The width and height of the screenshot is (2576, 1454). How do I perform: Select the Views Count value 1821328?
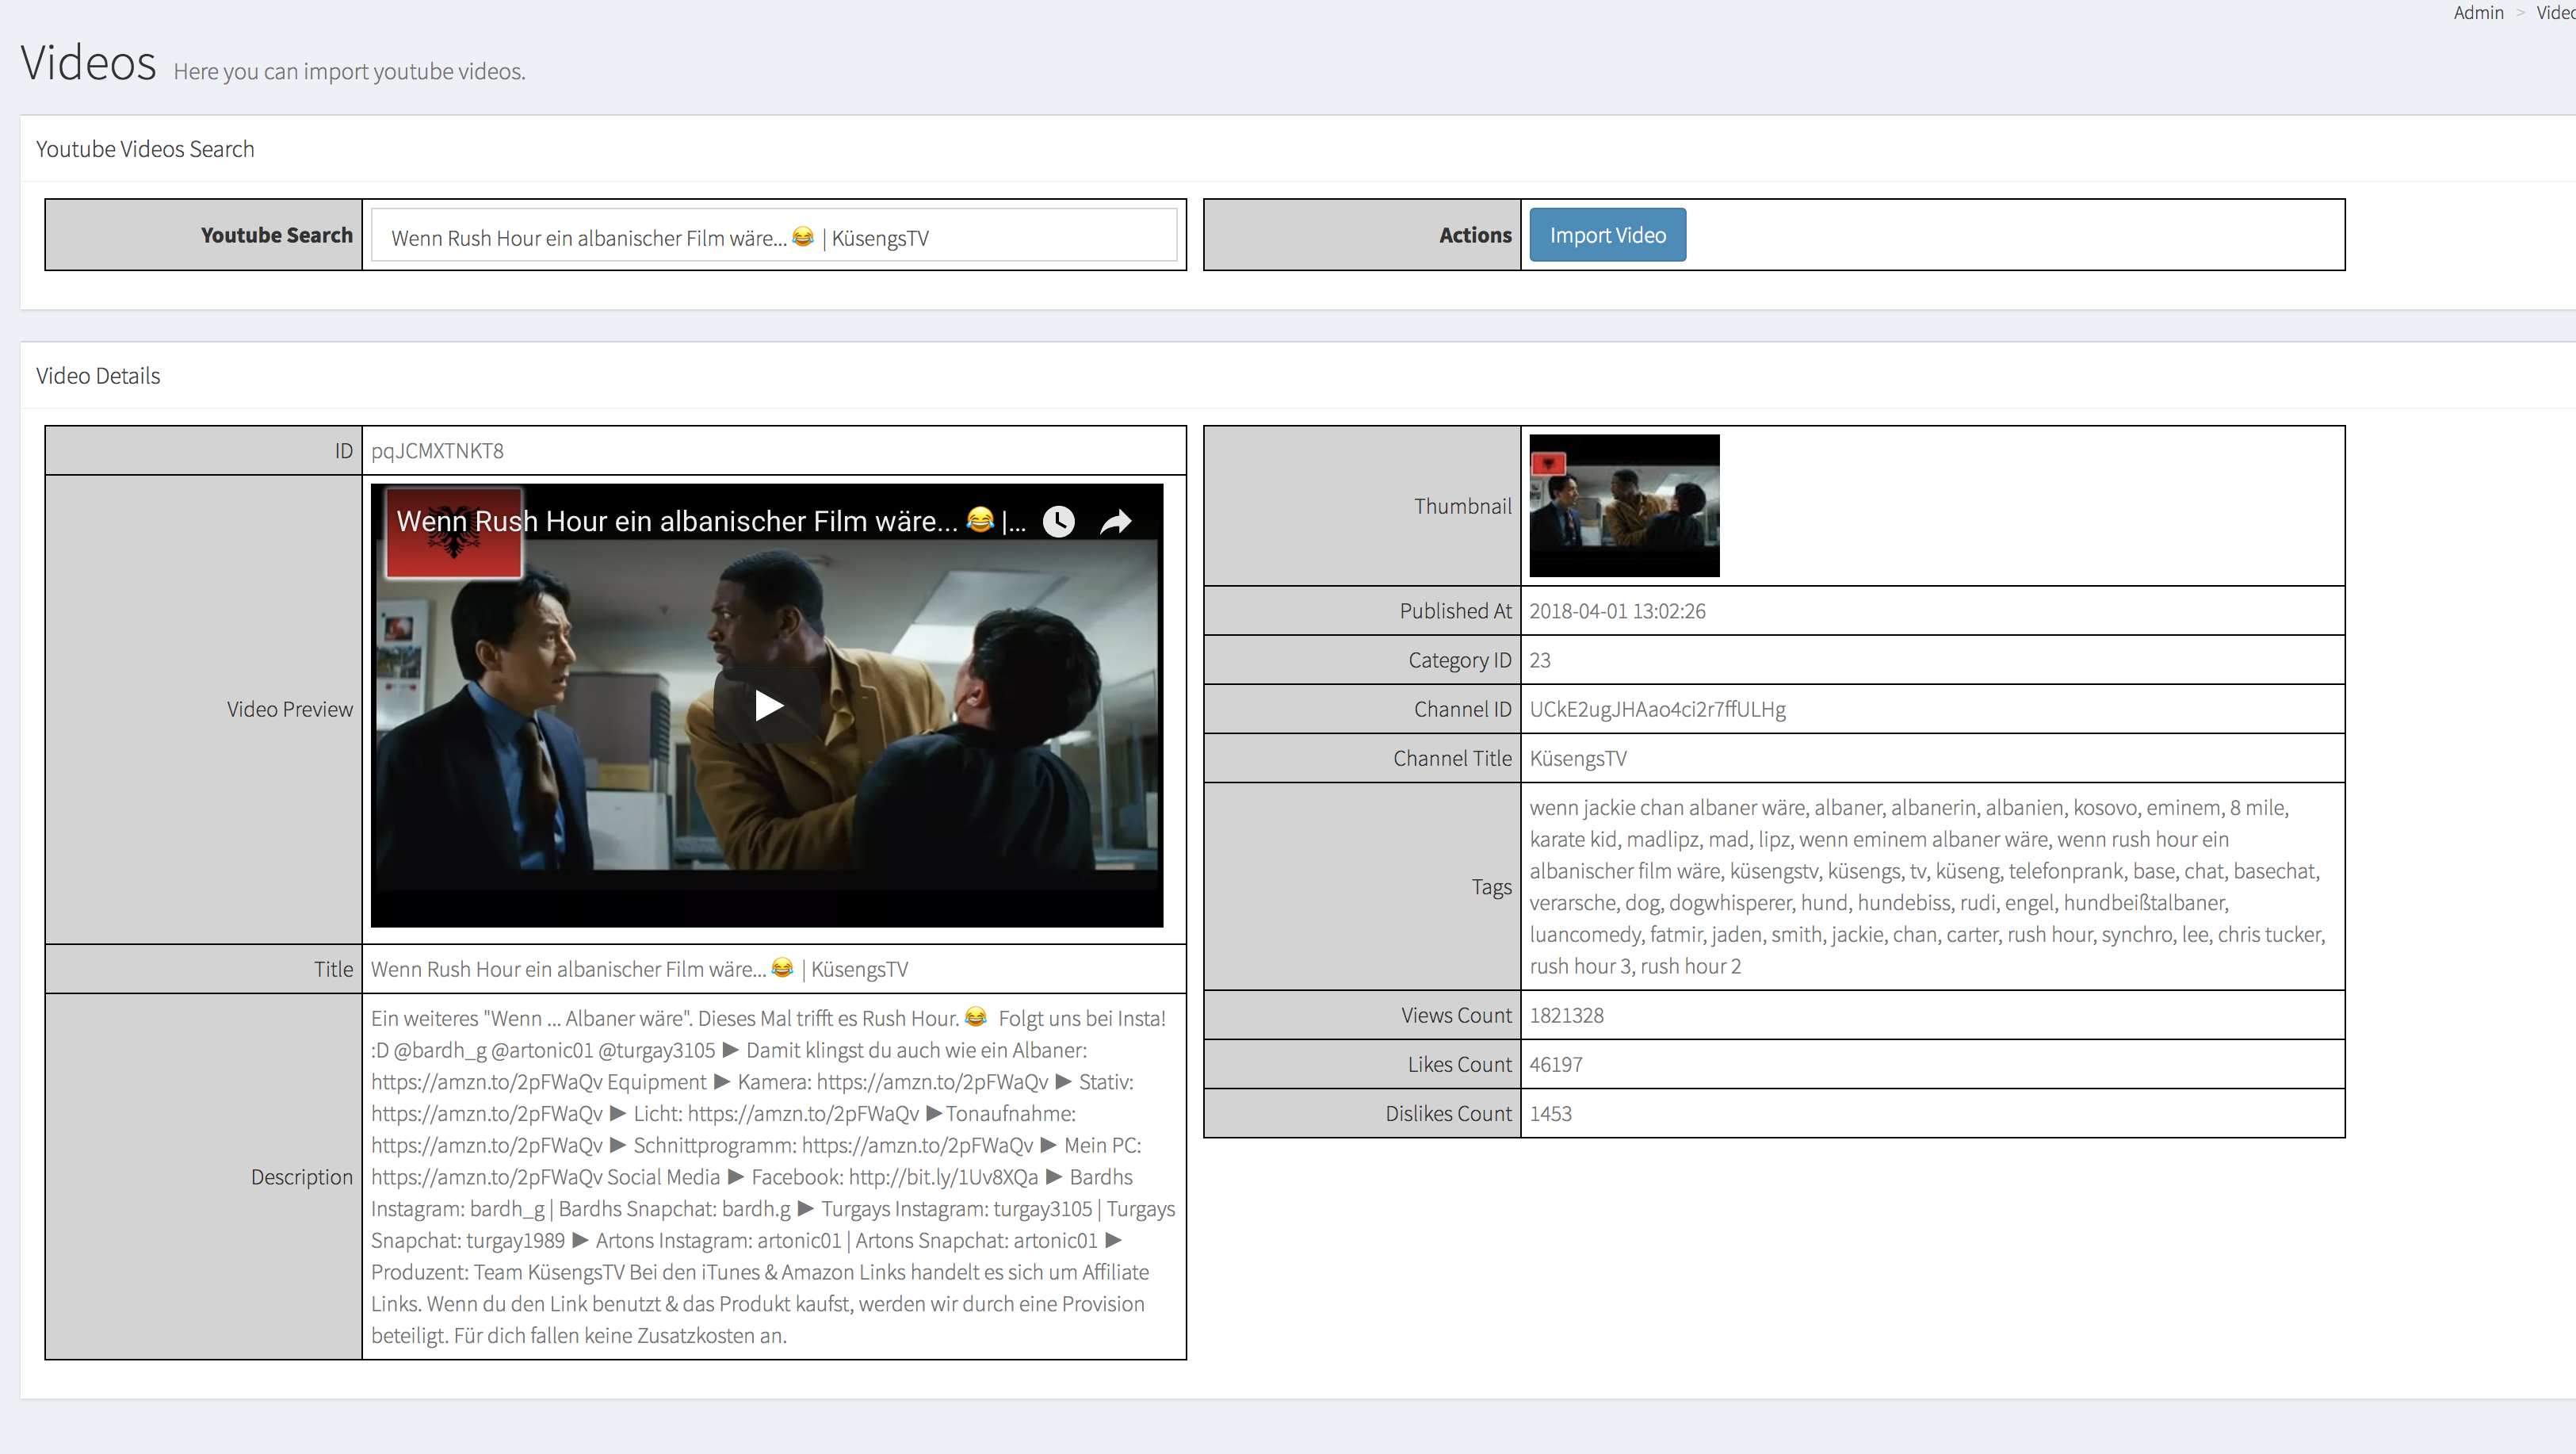(1566, 1015)
